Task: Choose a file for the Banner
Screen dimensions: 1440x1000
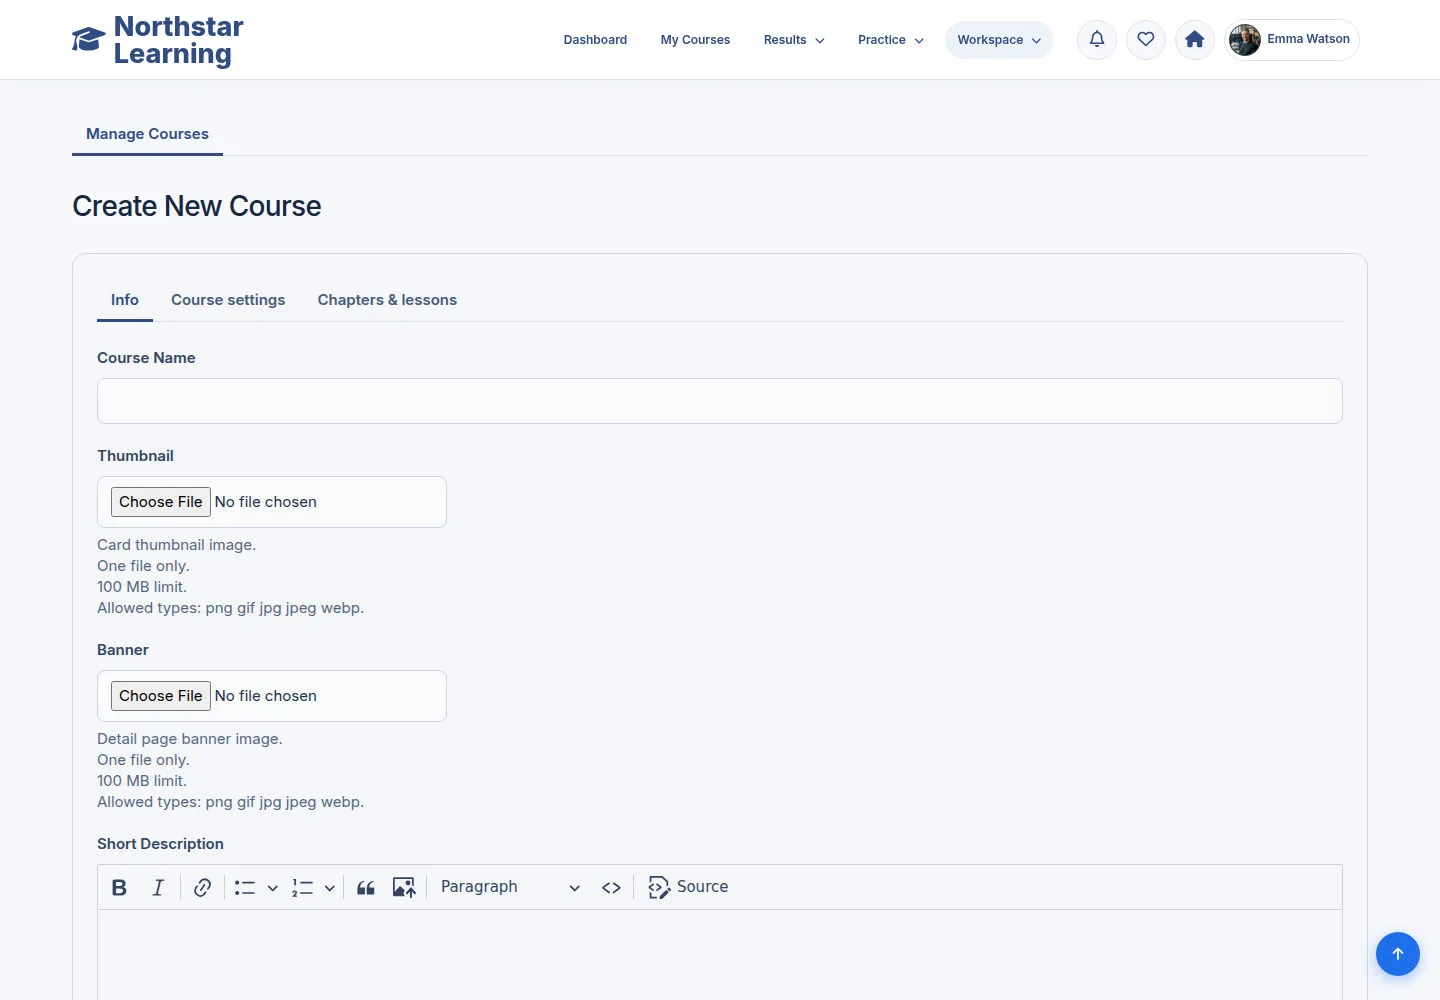Action: pos(160,696)
